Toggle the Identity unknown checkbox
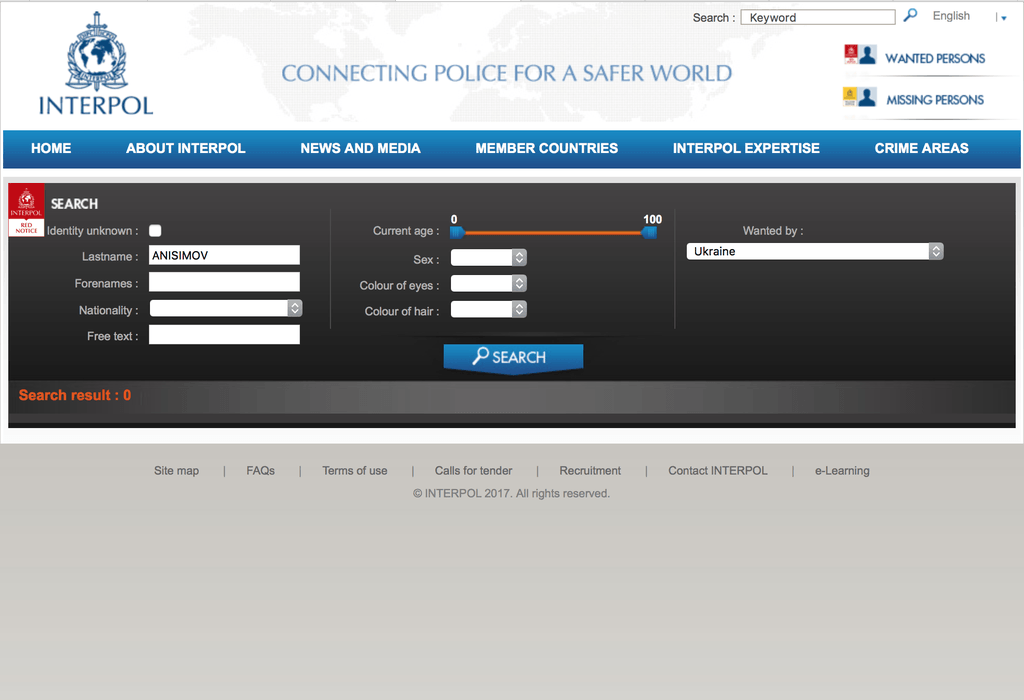Viewport: 1024px width, 700px height. pyautogui.click(x=155, y=231)
